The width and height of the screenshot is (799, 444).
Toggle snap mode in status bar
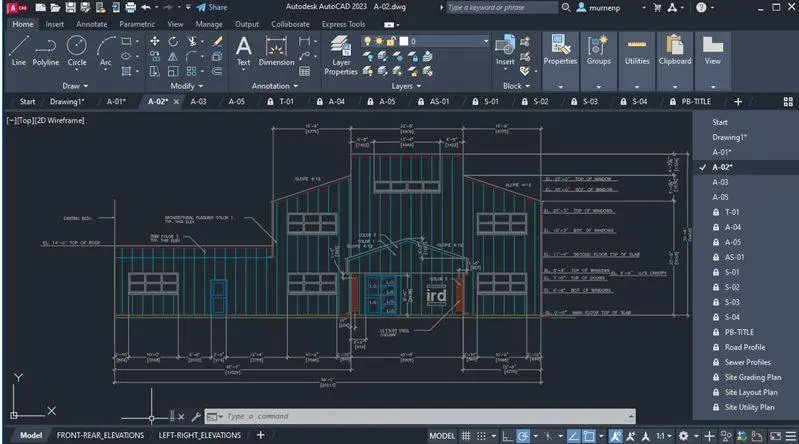pos(481,436)
